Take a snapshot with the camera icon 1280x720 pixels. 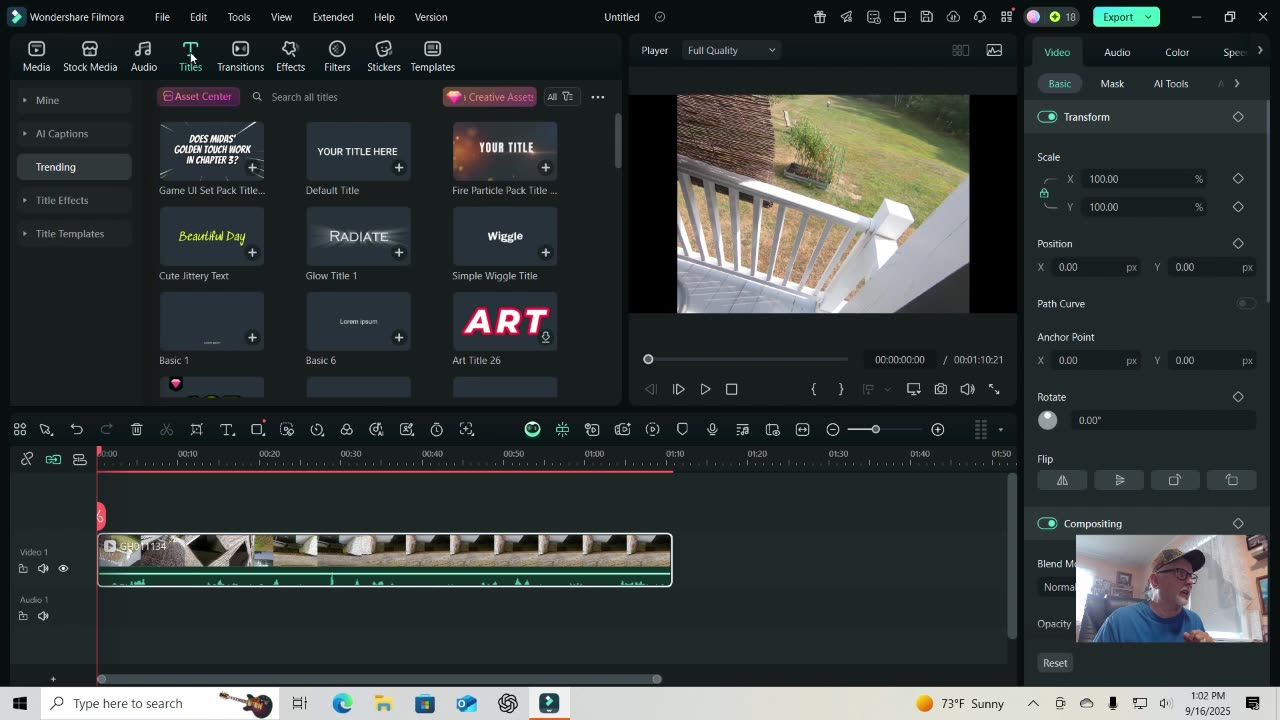pyautogui.click(x=940, y=389)
